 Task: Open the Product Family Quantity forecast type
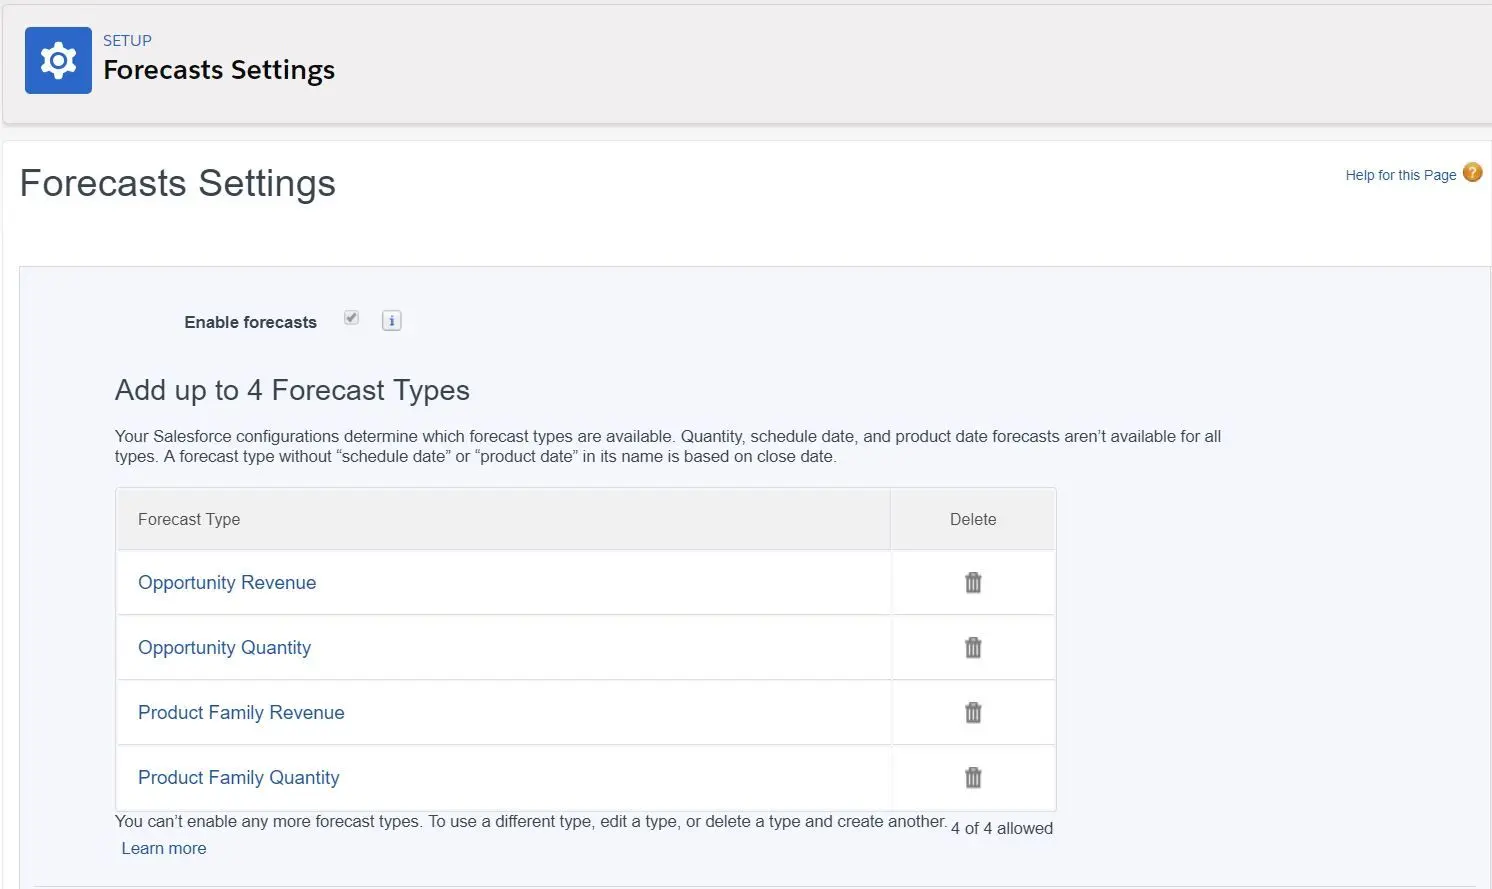[239, 778]
